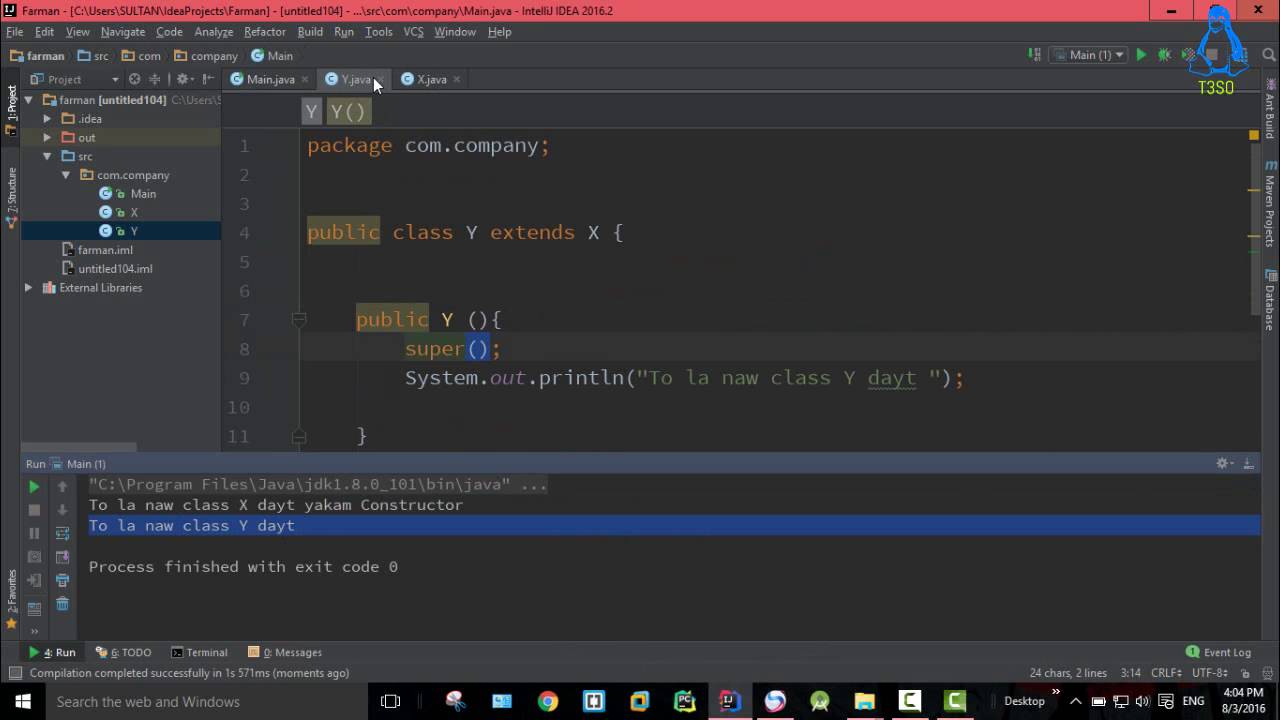The width and height of the screenshot is (1280, 720).
Task: Start debugging with the green bug icon
Action: tap(1164, 55)
